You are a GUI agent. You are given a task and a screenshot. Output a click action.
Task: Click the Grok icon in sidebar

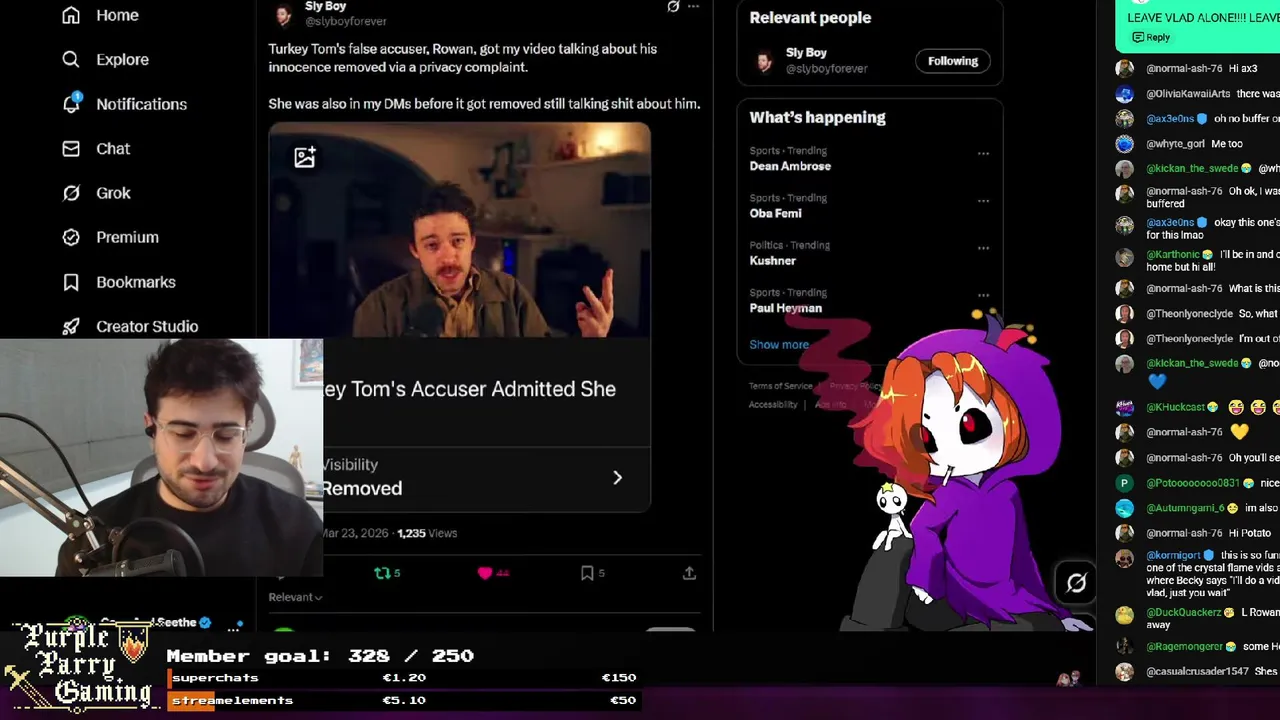[71, 193]
